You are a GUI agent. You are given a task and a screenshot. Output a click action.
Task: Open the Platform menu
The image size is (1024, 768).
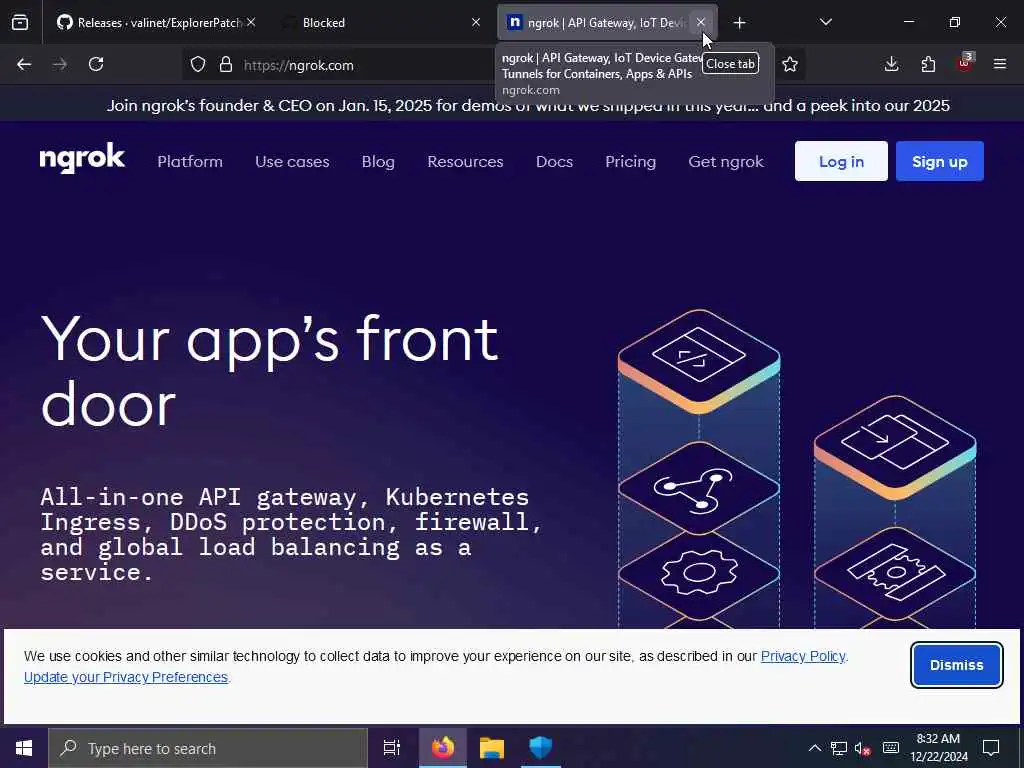click(x=190, y=161)
